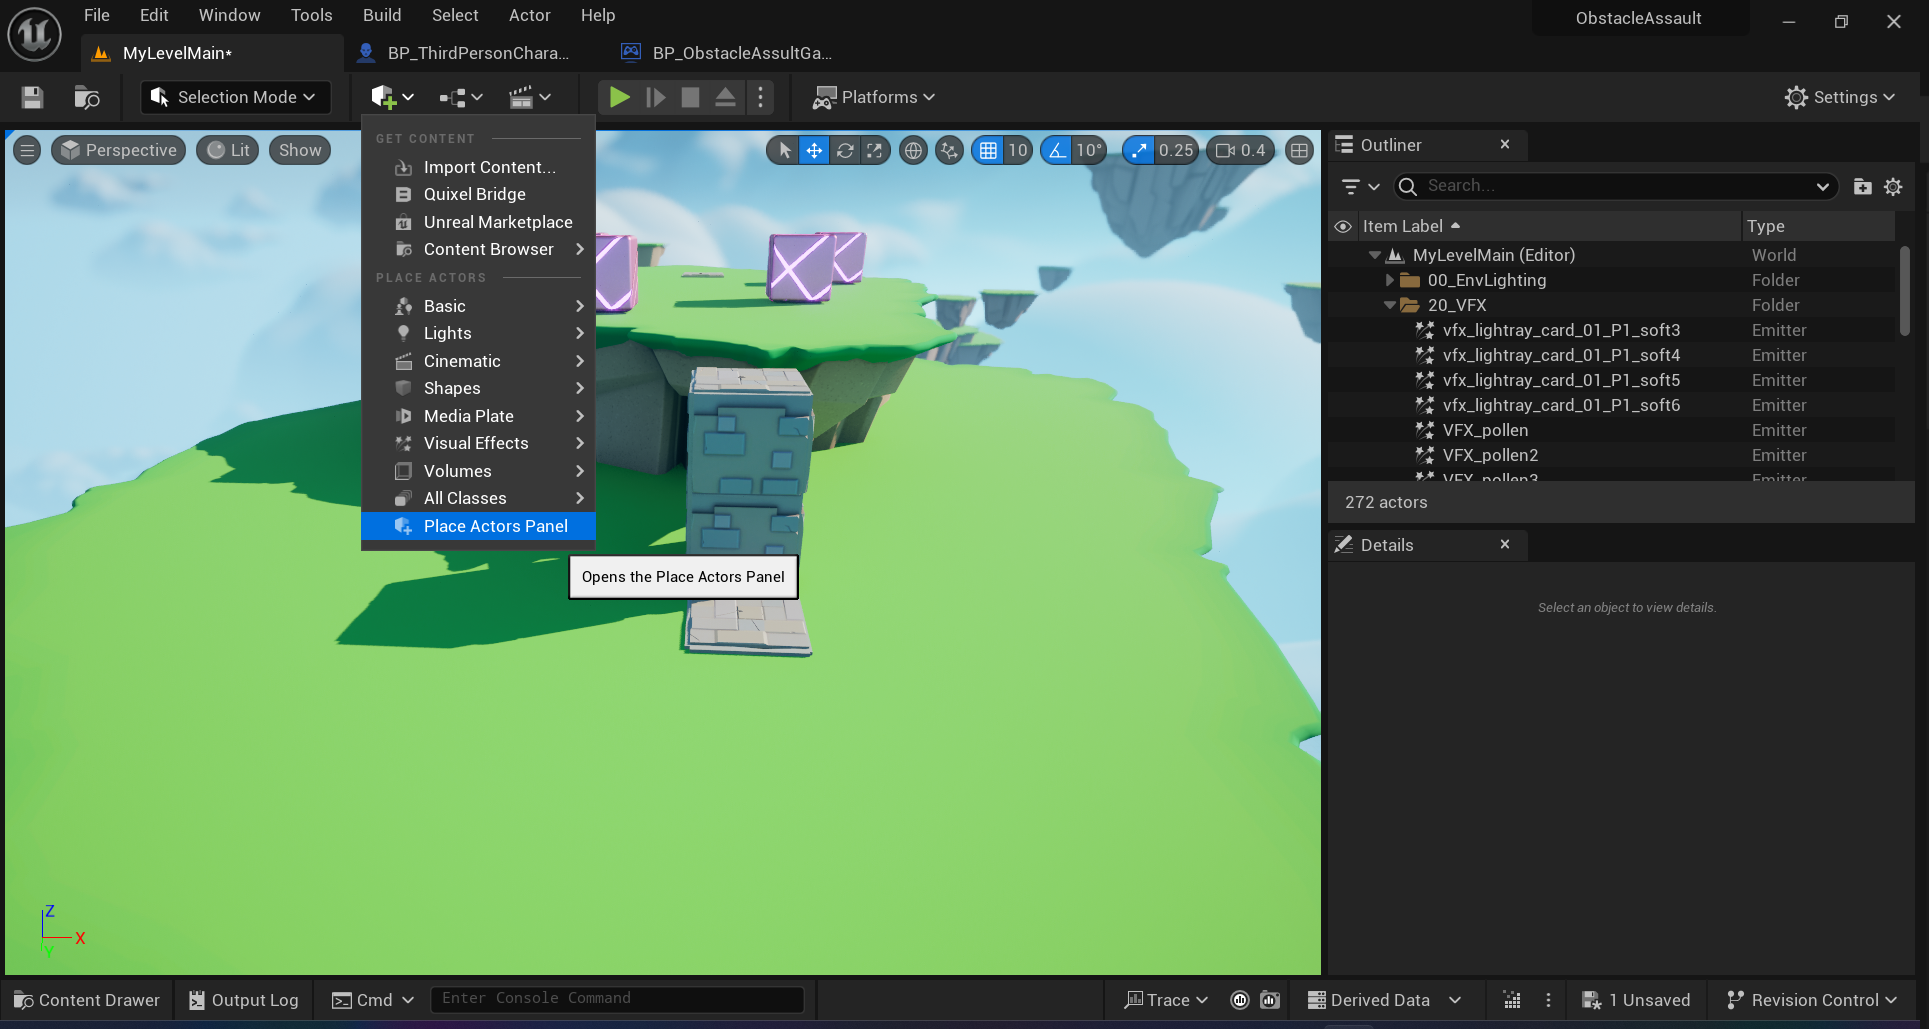This screenshot has width=1929, height=1029.
Task: Open the Actor menu
Action: (x=530, y=15)
